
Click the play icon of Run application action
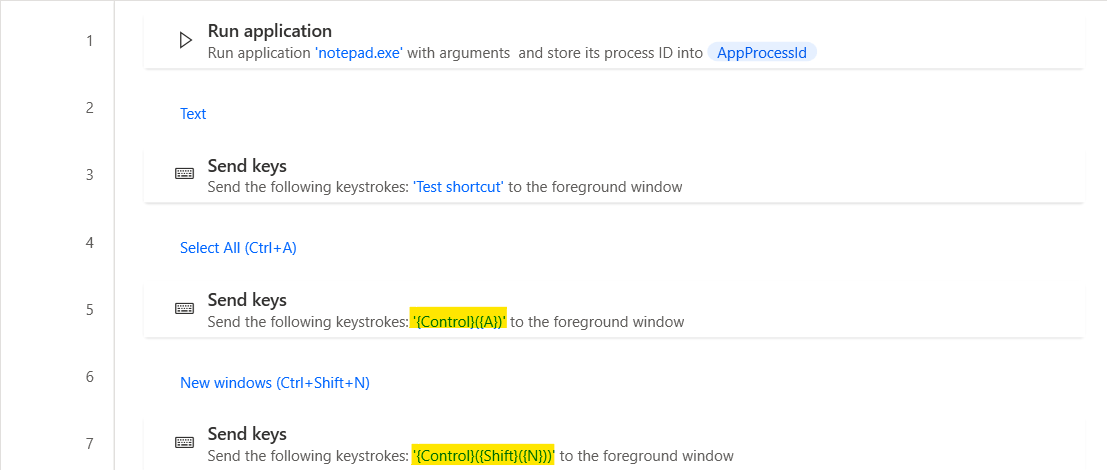pyautogui.click(x=185, y=41)
